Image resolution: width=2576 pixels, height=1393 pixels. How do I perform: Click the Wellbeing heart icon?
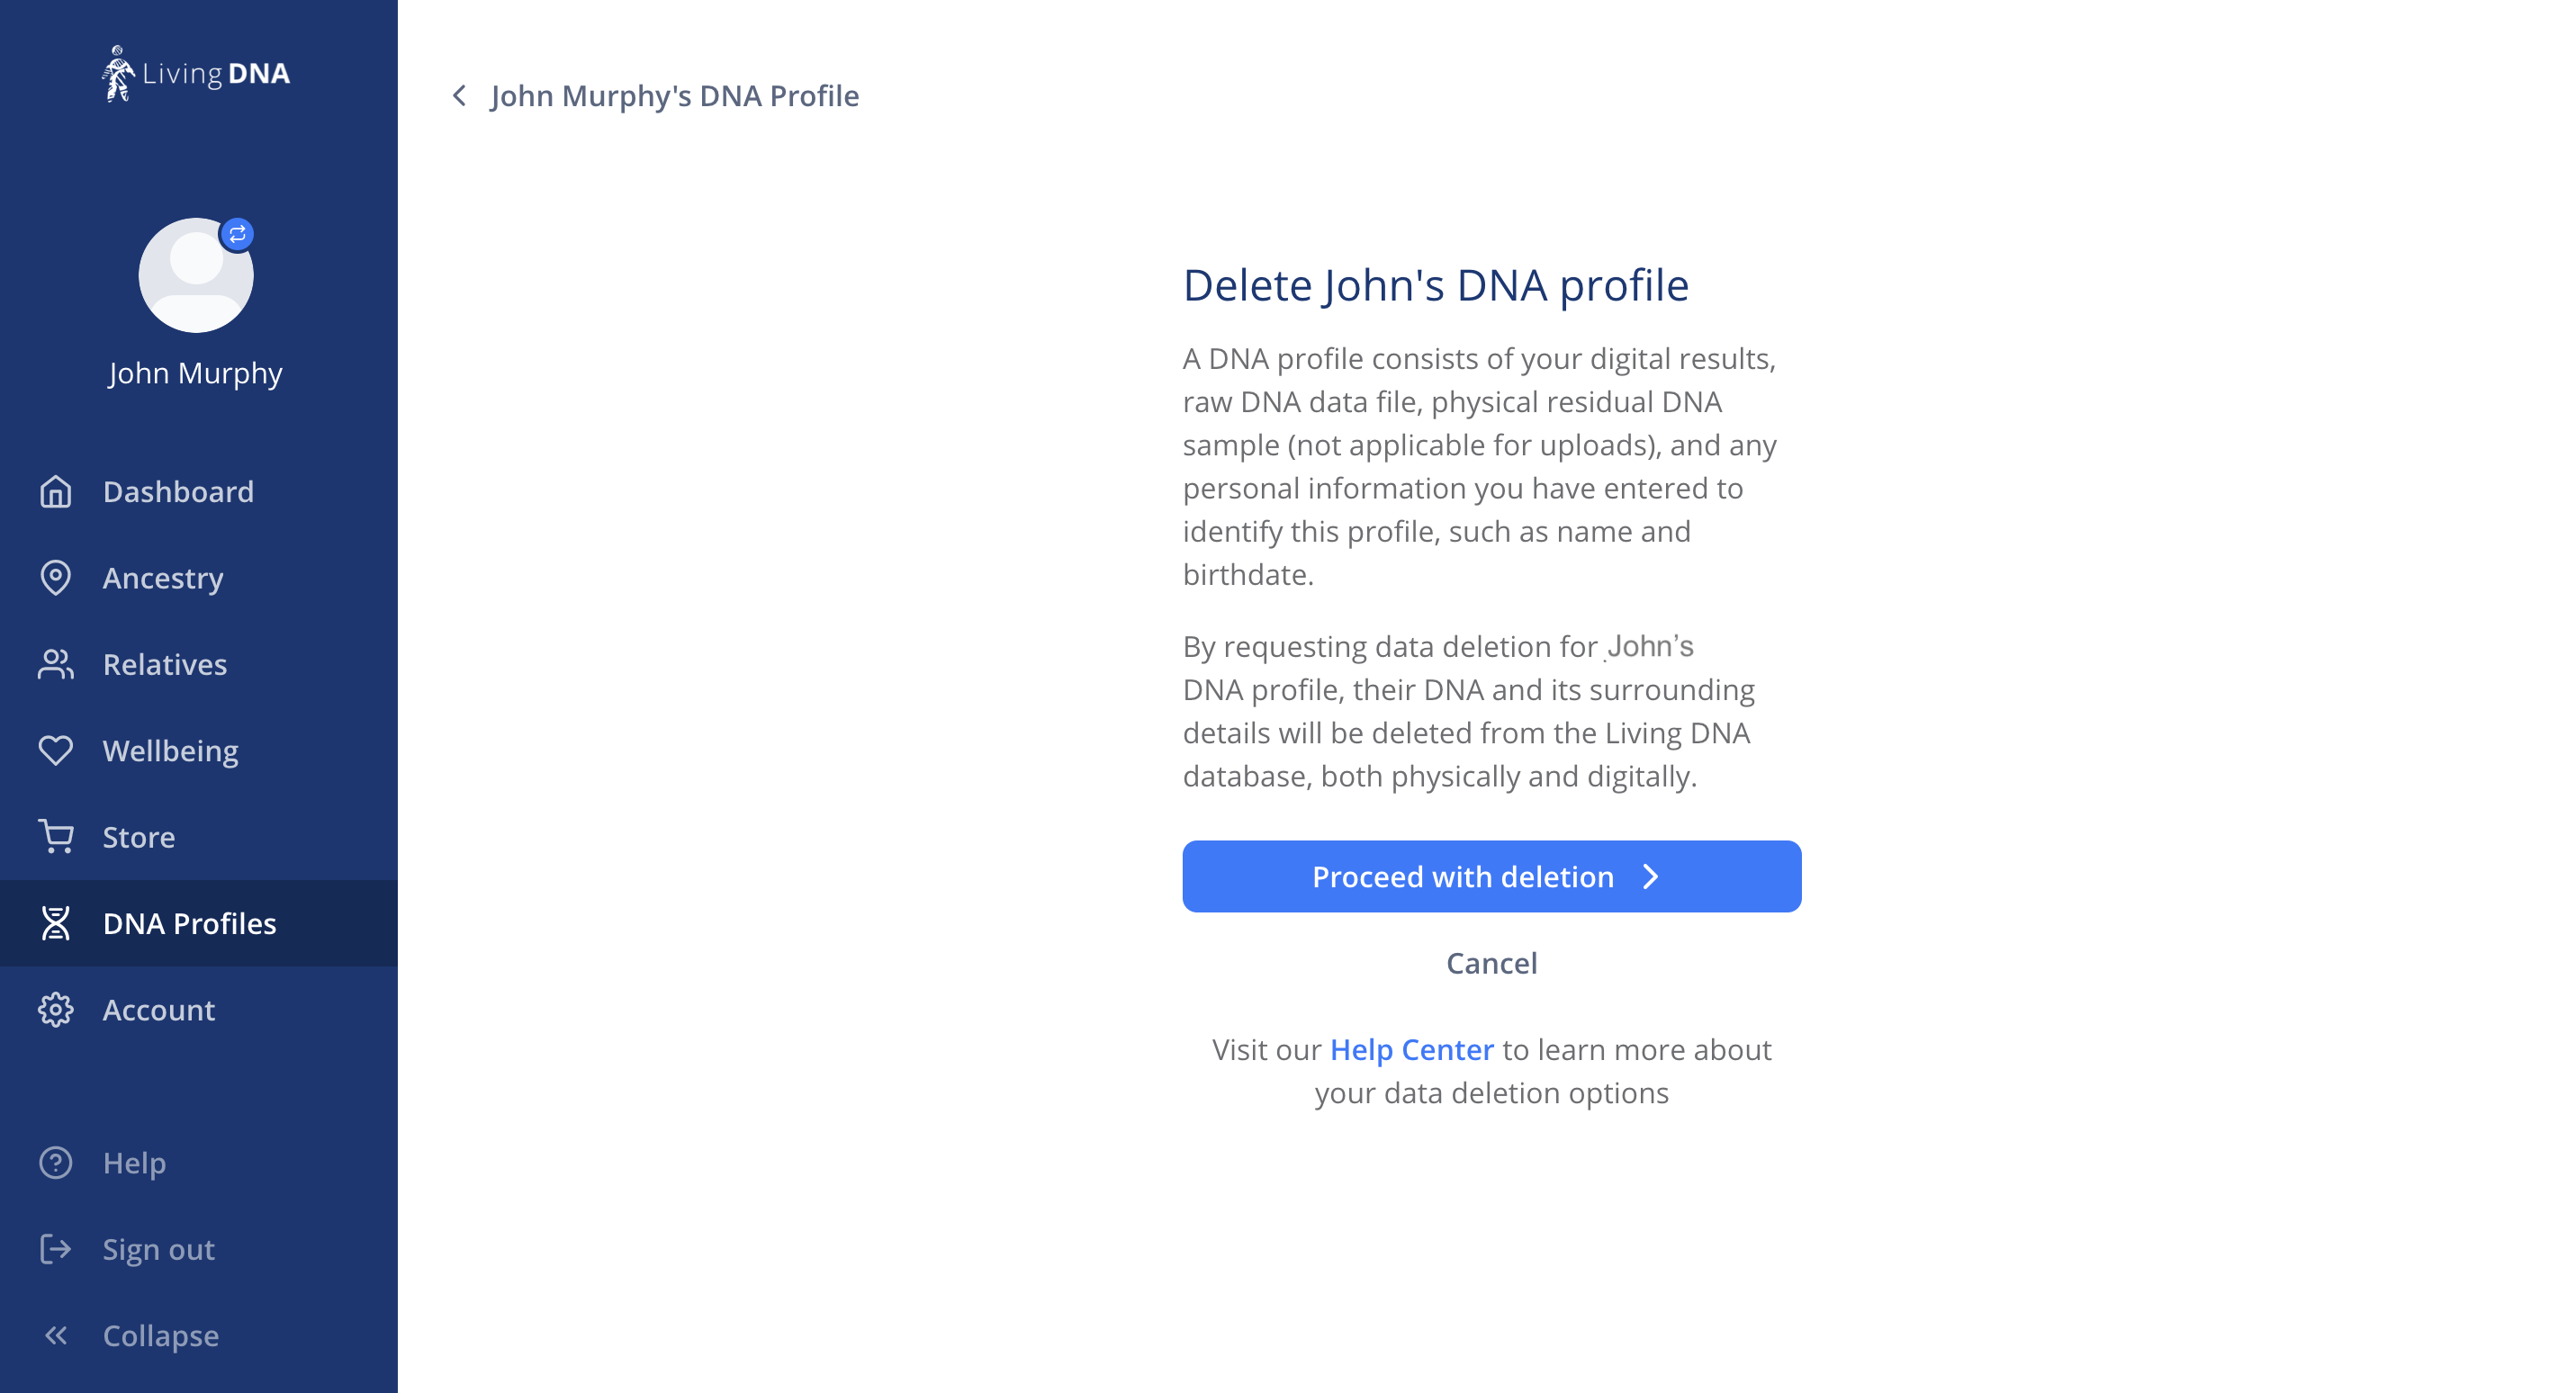pos(56,751)
